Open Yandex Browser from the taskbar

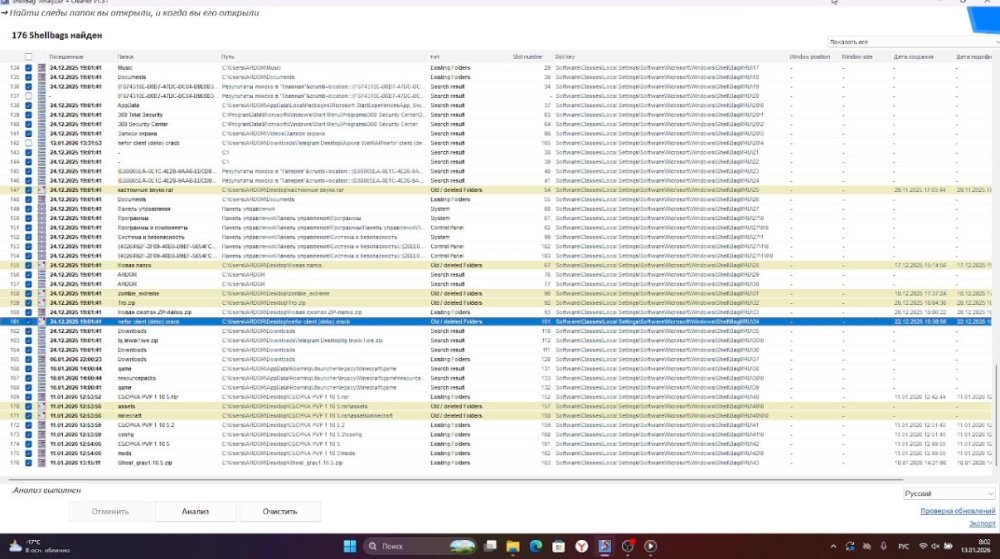pyautogui.click(x=582, y=546)
